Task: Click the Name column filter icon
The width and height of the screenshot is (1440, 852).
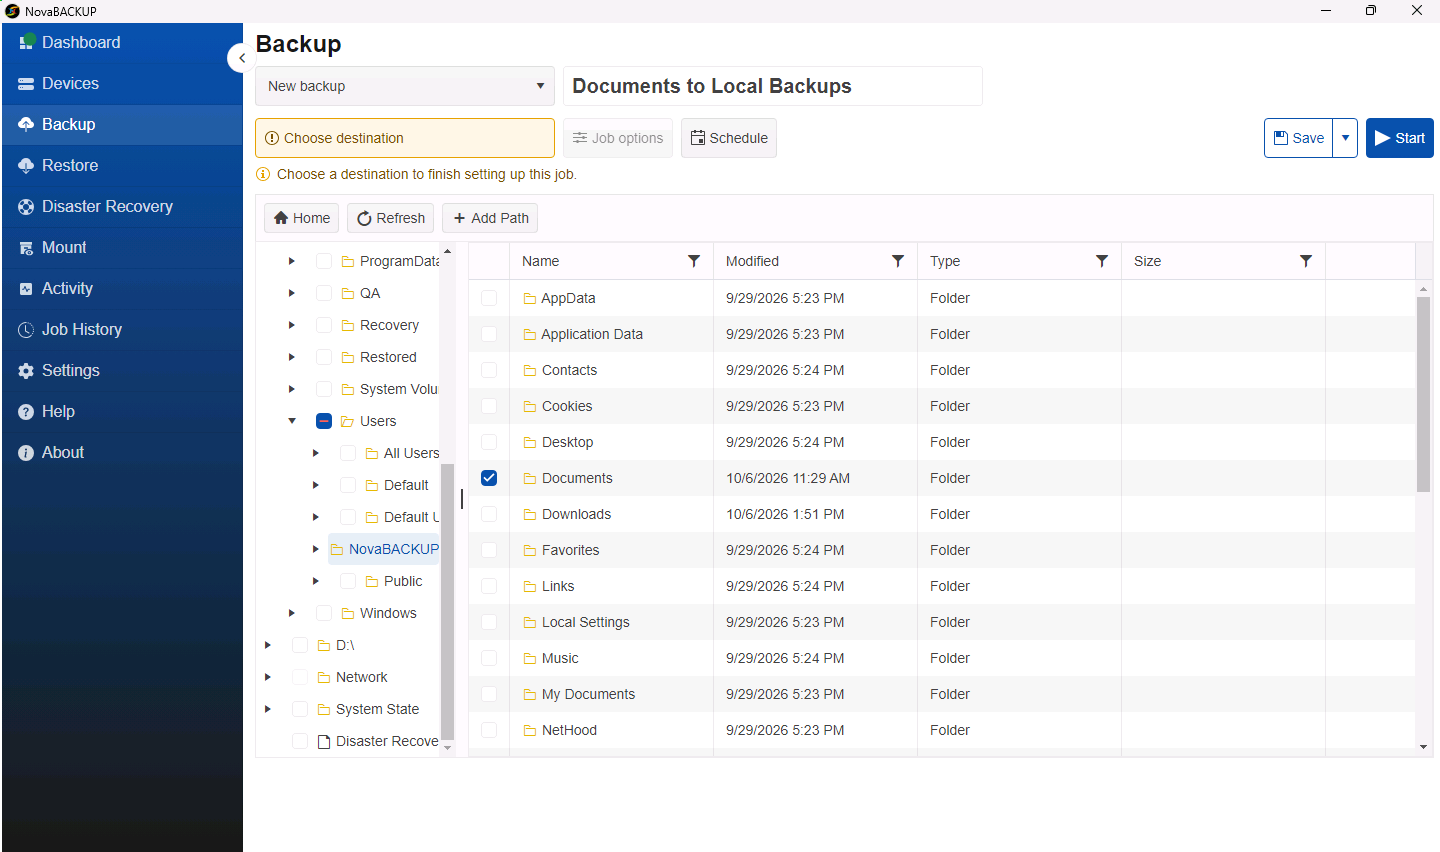Action: click(694, 261)
